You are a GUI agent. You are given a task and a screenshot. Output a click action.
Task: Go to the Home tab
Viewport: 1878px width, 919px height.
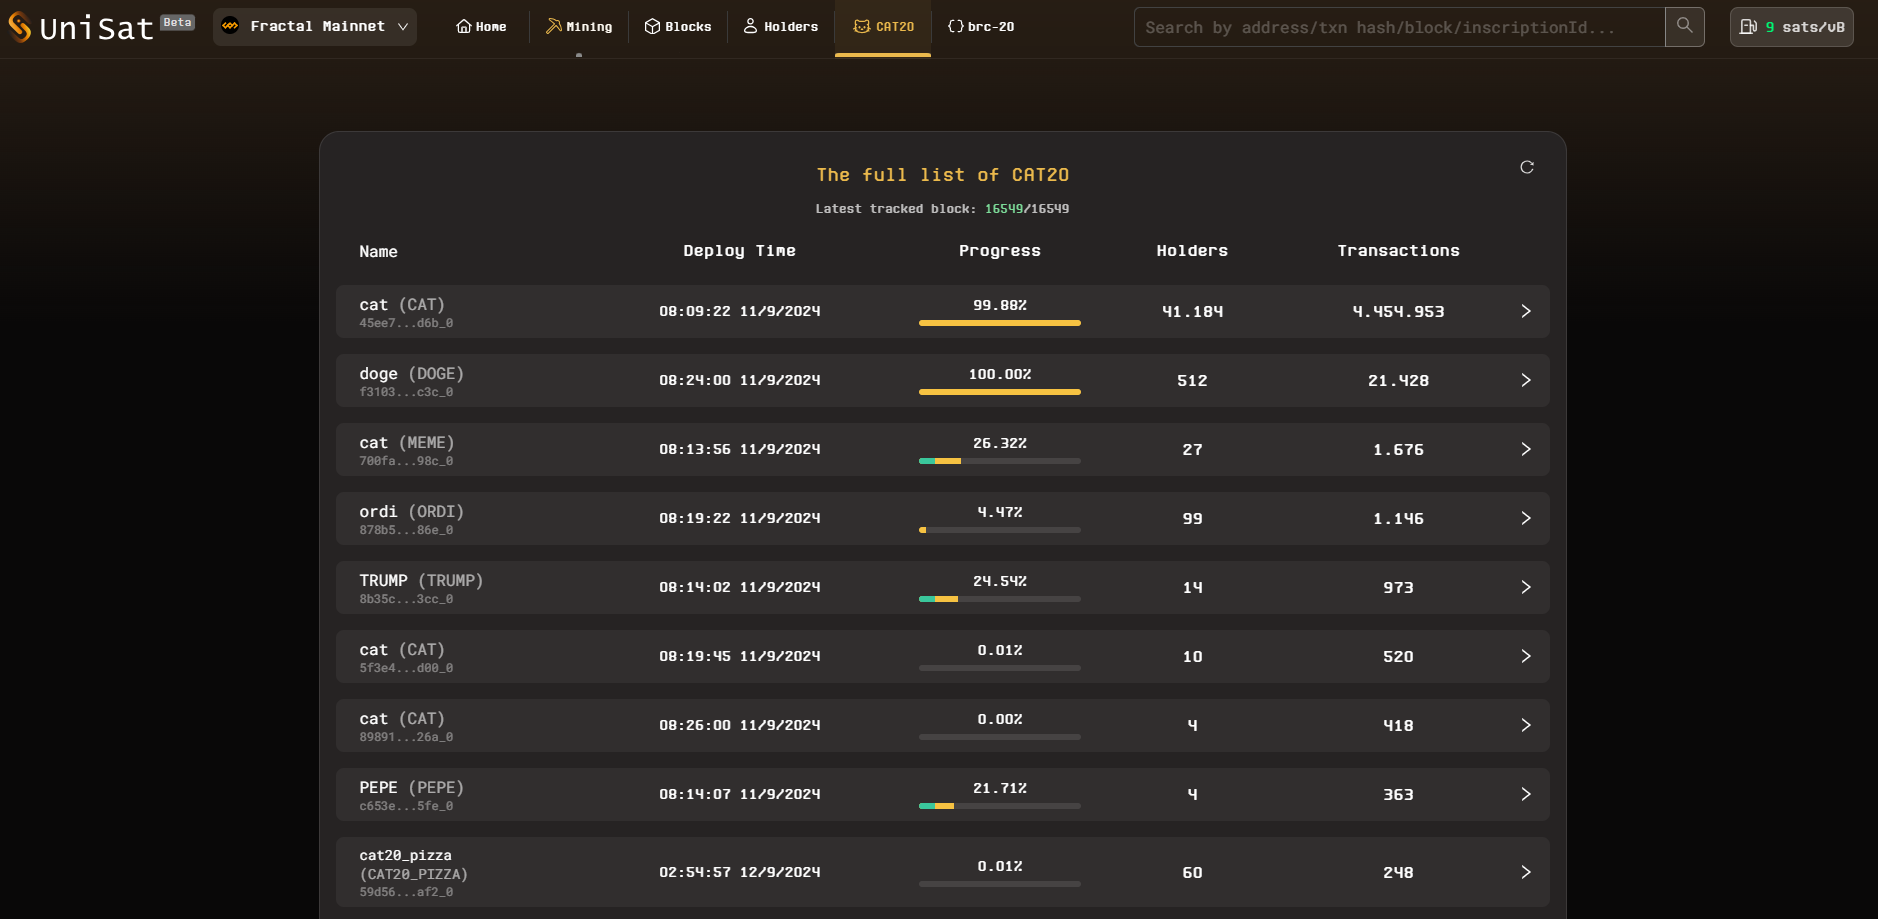[x=481, y=27]
